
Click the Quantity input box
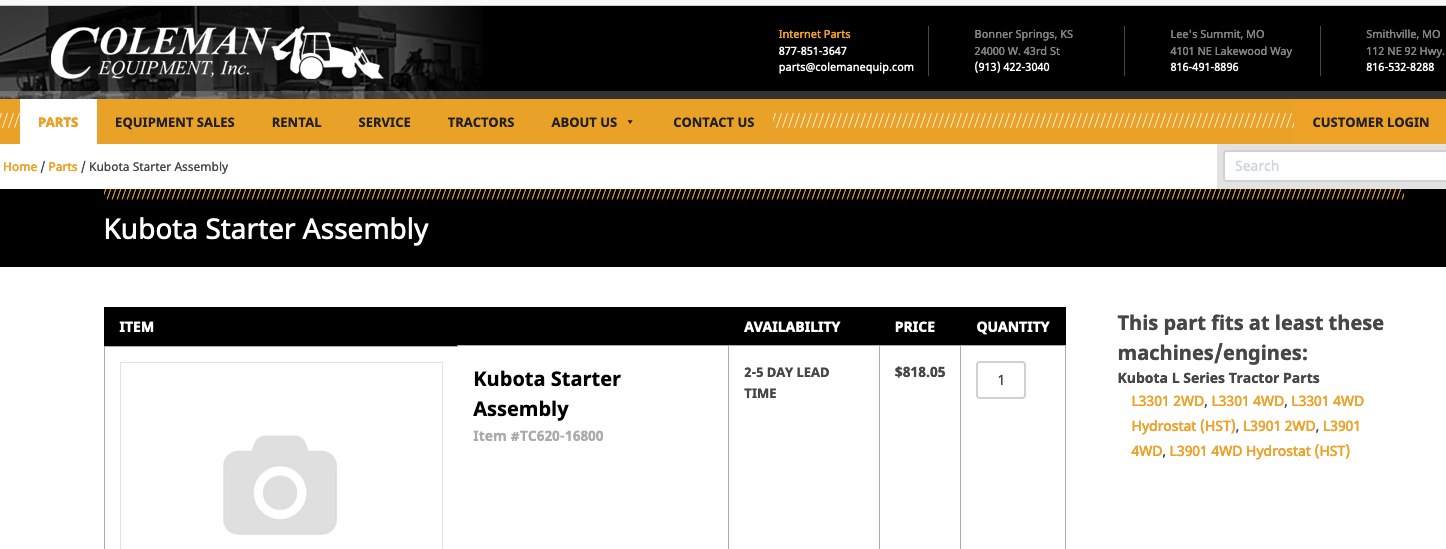[1001, 380]
